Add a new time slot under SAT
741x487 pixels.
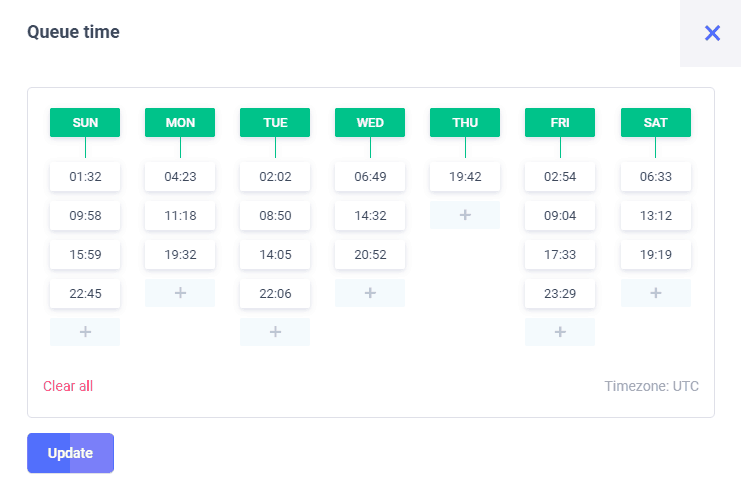656,293
